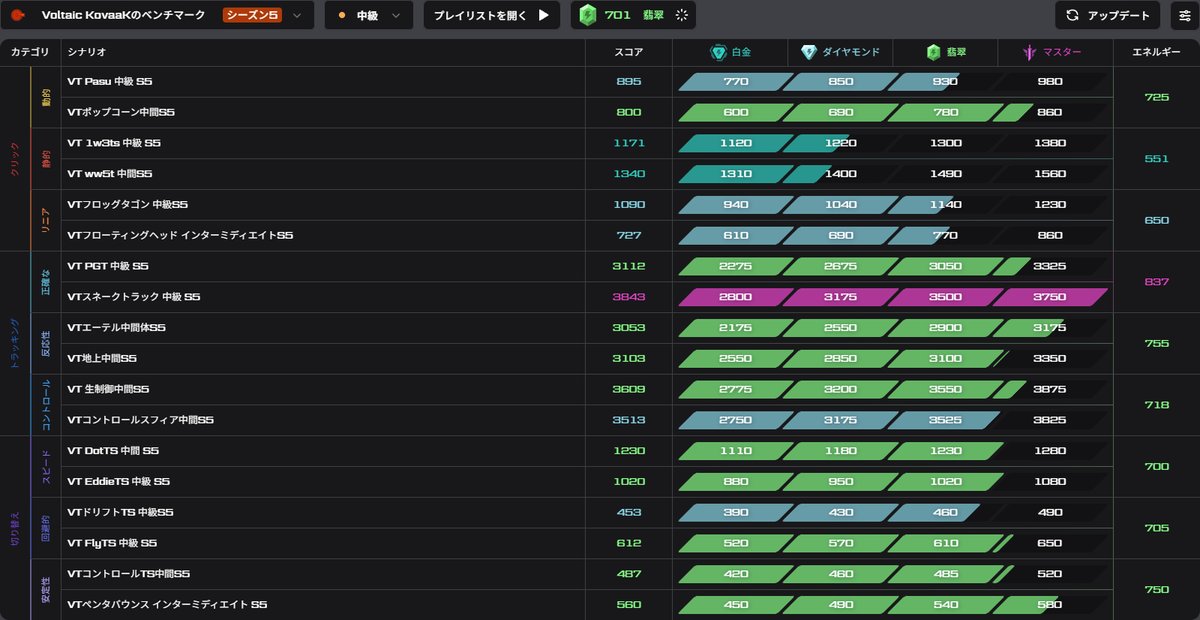This screenshot has height=620, width=1200.
Task: Select the VT PGT 中級 S5 scenario
Action: 107,266
